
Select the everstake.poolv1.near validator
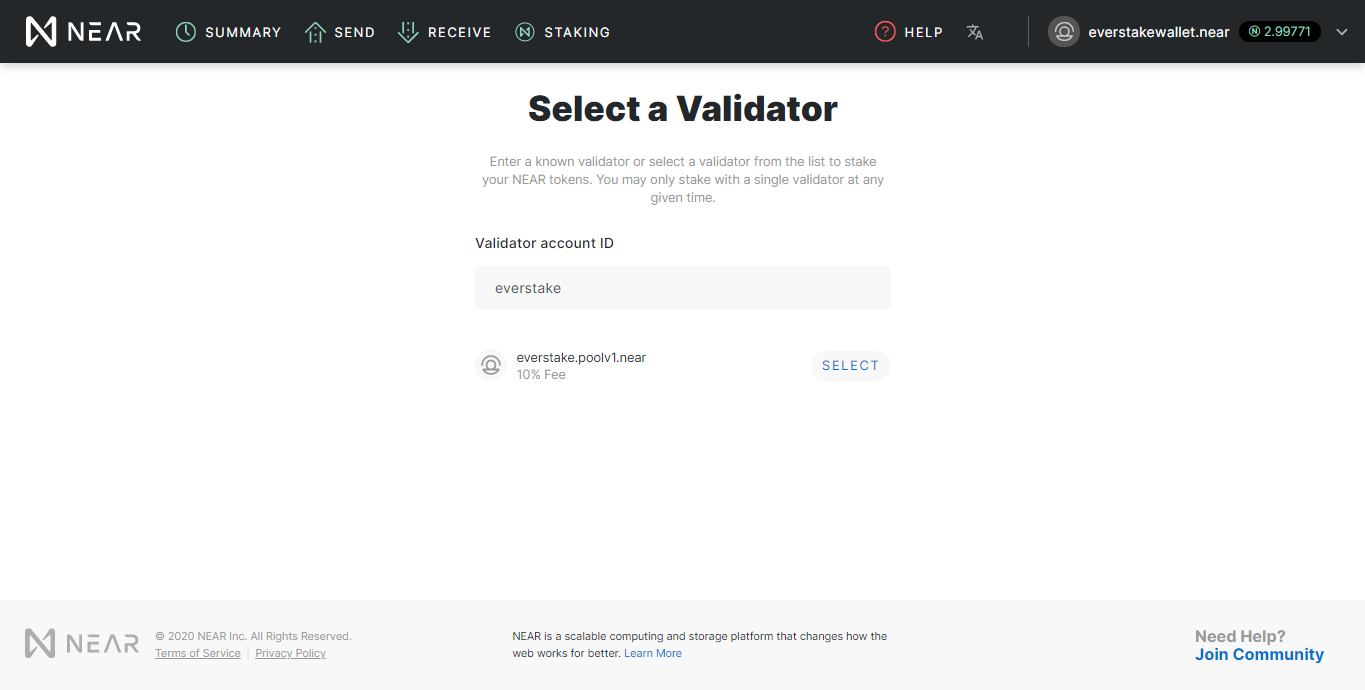click(850, 366)
